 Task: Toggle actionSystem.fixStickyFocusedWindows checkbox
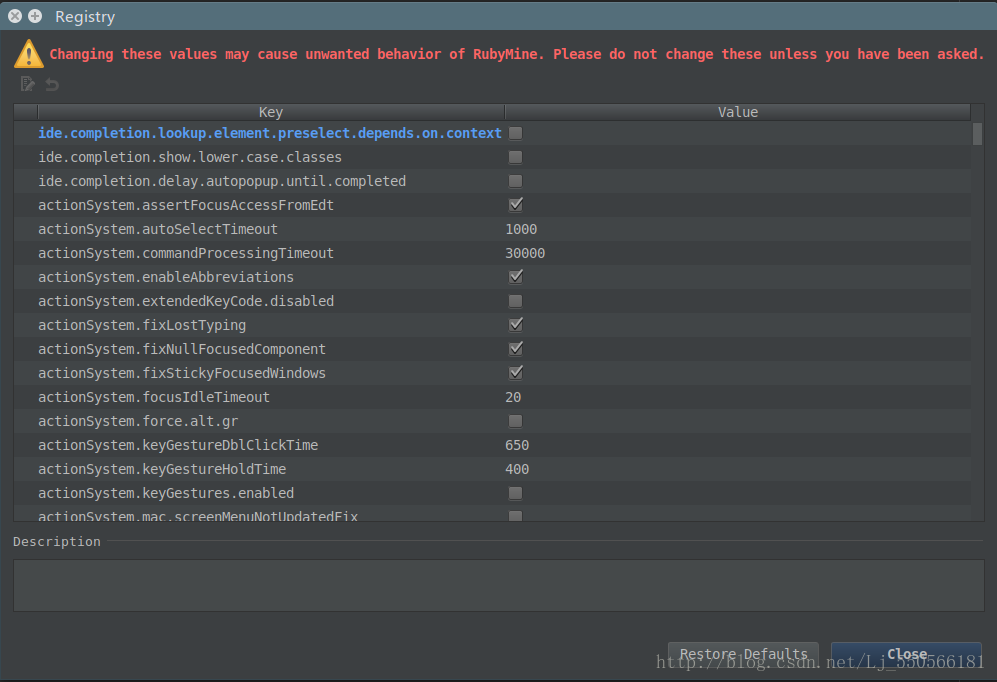click(x=516, y=372)
